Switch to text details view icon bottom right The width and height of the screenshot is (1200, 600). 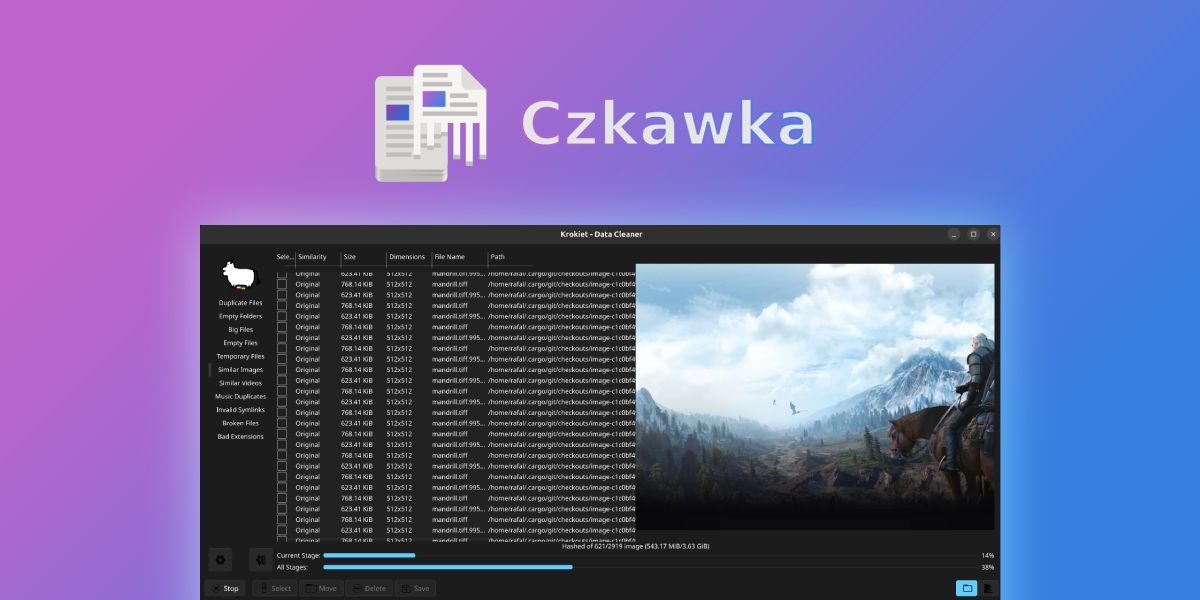click(x=988, y=588)
